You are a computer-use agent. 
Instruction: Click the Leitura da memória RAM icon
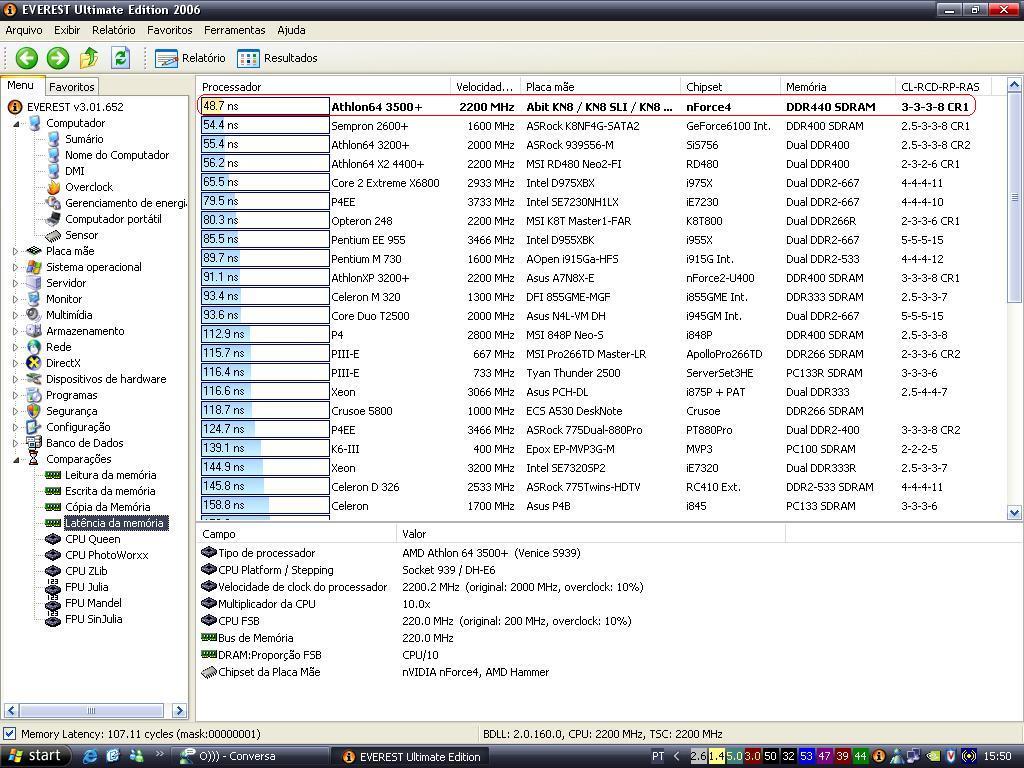[x=54, y=475]
